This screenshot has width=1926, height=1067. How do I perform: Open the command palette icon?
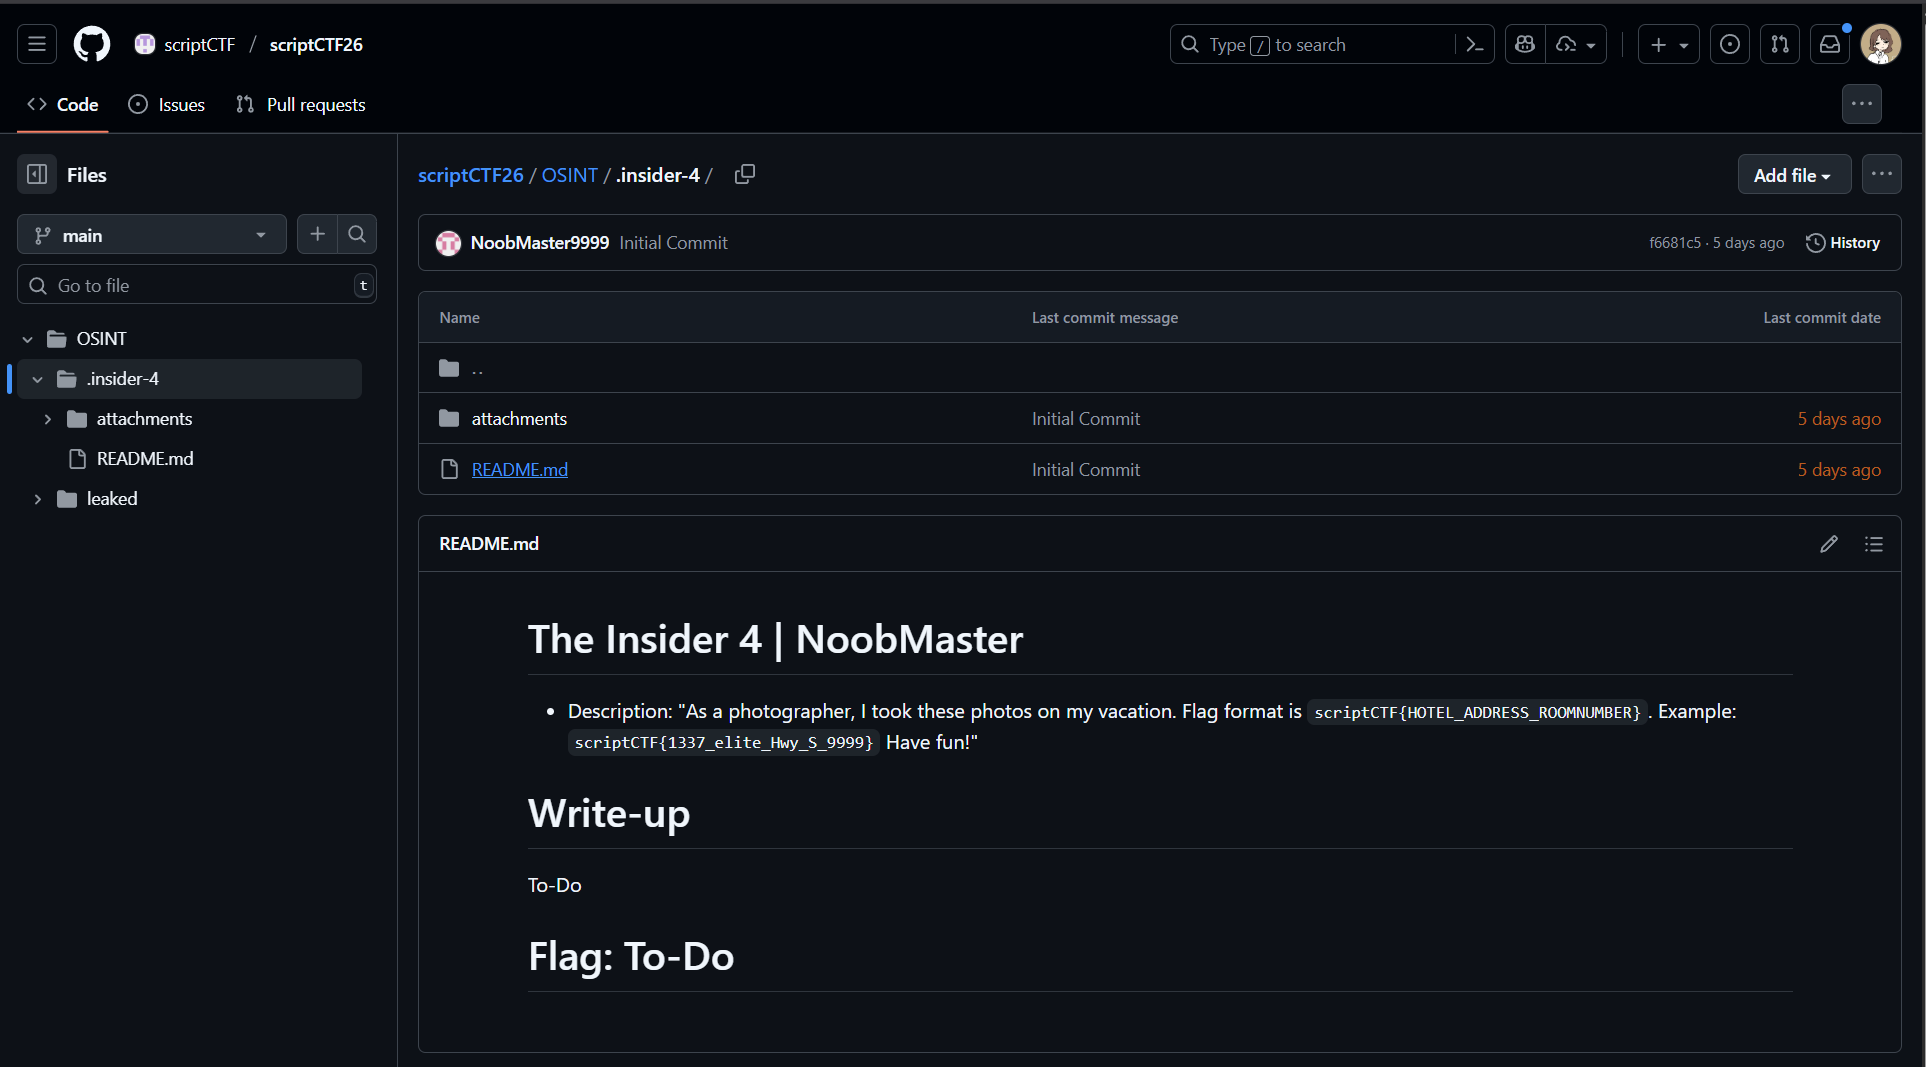pyautogui.click(x=1474, y=44)
